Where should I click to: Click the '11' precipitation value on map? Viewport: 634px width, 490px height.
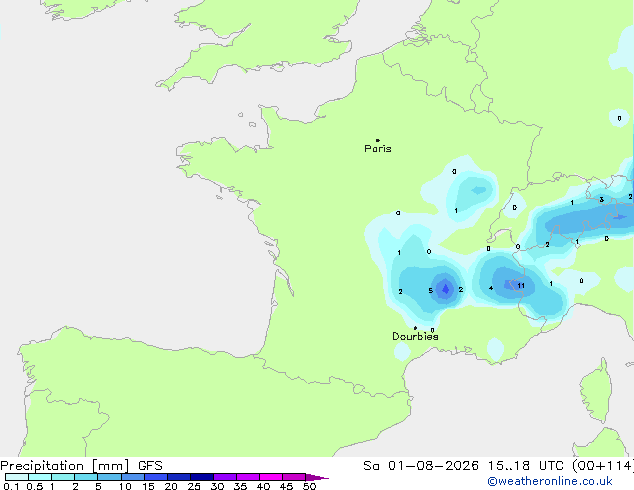pyautogui.click(x=521, y=286)
